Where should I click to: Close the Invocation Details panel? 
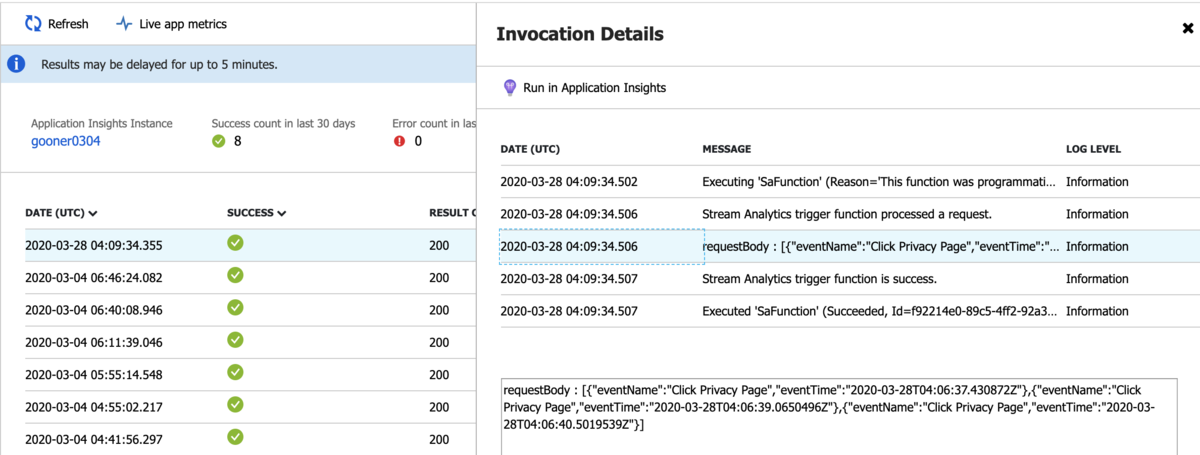pyautogui.click(x=1187, y=29)
